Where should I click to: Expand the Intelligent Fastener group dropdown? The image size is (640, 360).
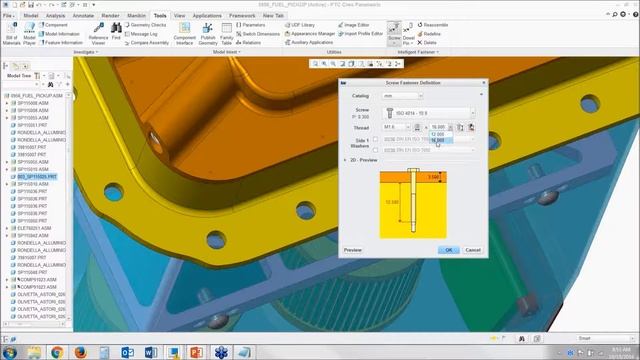(x=418, y=52)
